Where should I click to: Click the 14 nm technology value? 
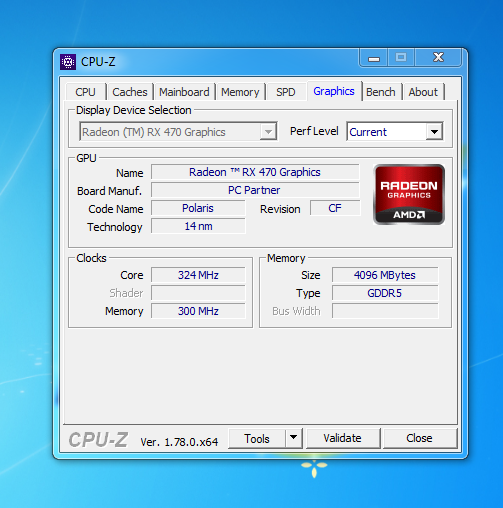click(x=198, y=226)
